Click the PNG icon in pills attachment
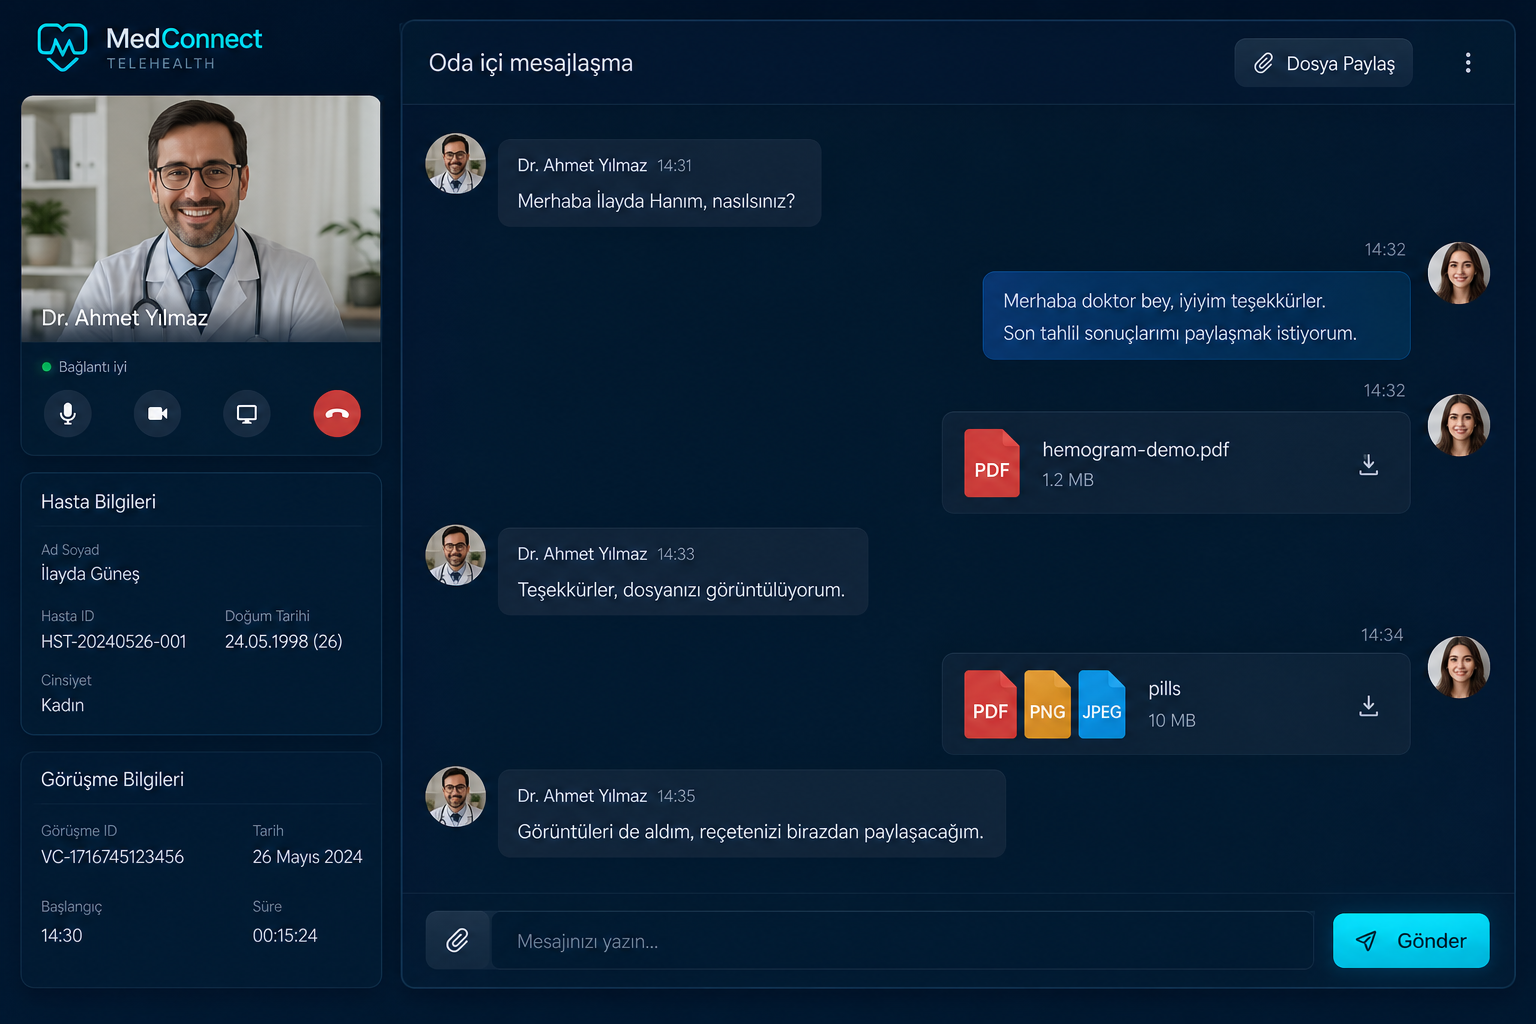This screenshot has height=1024, width=1536. point(1047,704)
